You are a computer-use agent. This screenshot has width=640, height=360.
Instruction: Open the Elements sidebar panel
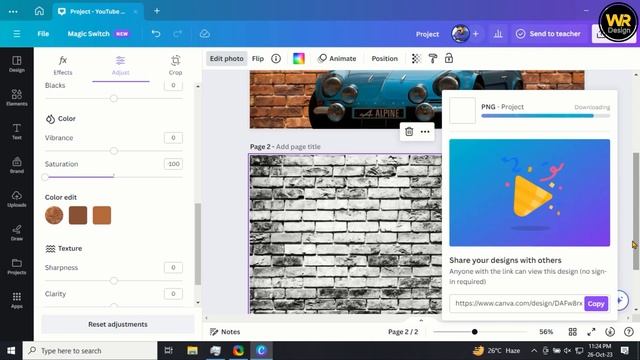(x=17, y=98)
